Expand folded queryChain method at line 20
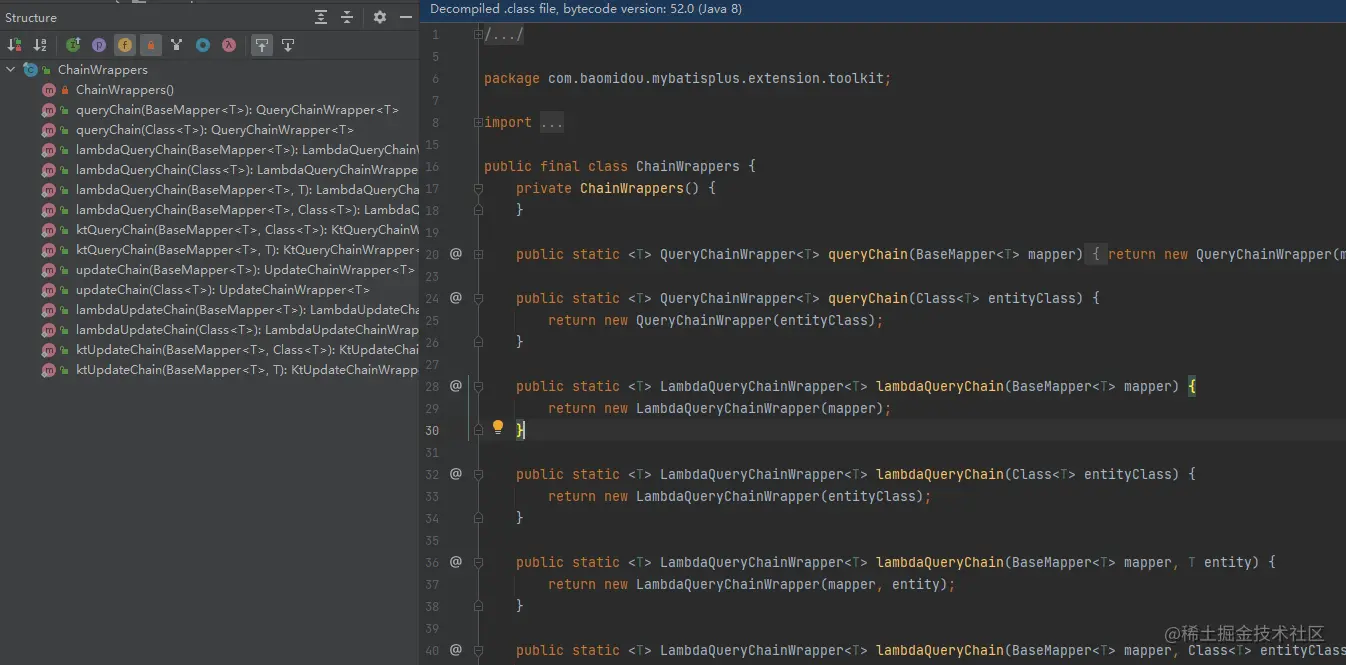This screenshot has height=665, width=1346. (478, 255)
